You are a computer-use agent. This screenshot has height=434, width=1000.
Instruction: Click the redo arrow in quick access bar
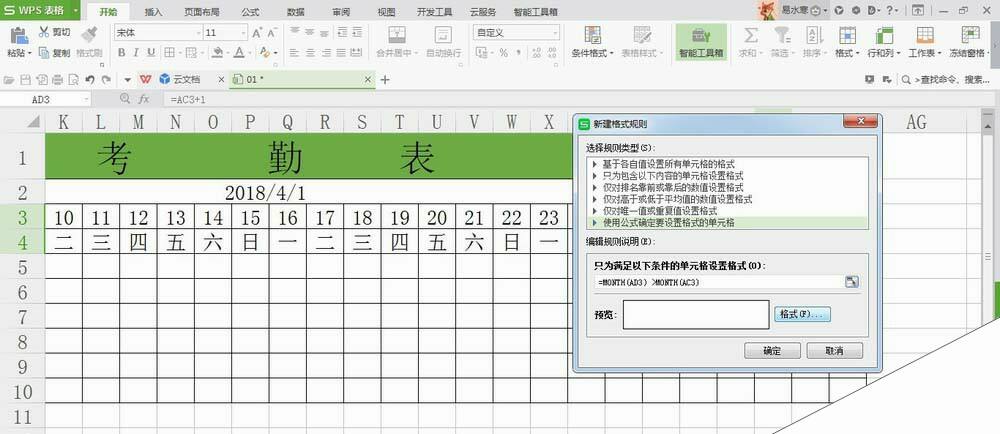107,79
